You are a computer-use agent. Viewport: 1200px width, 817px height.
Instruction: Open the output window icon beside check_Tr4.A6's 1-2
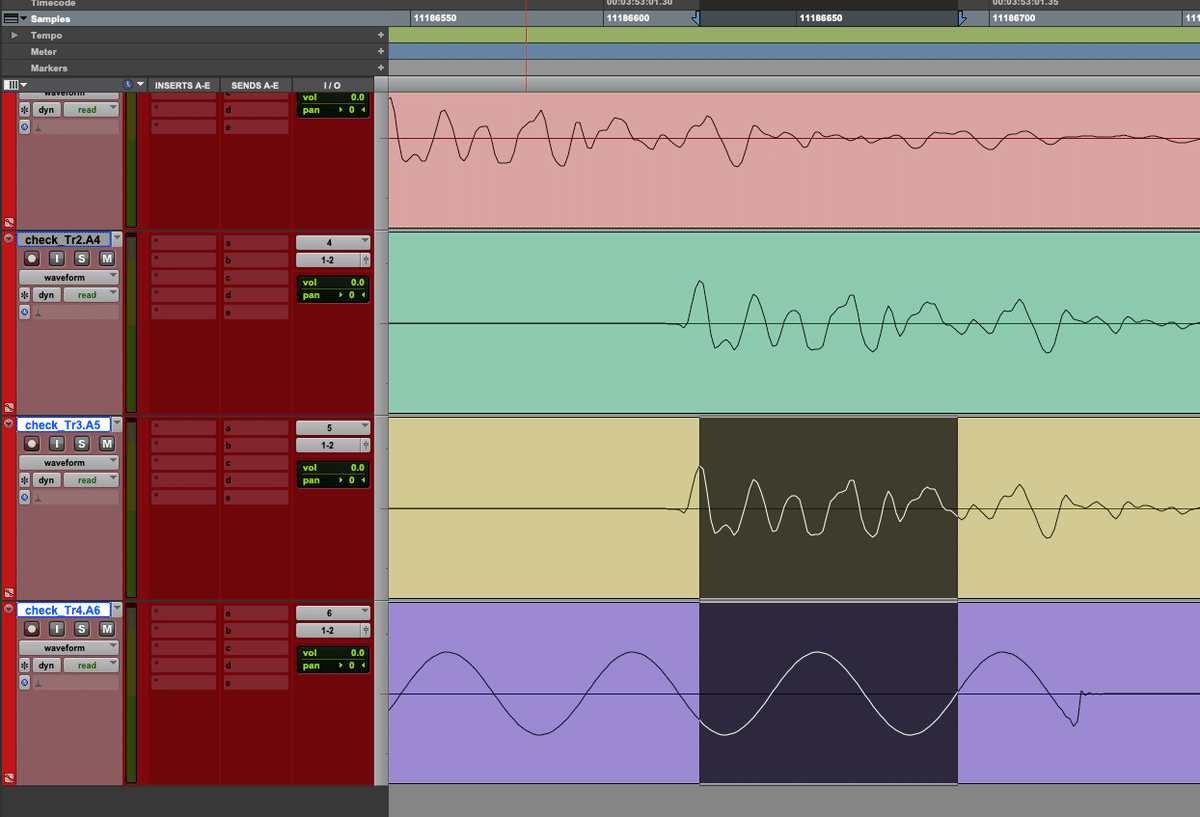tap(365, 631)
